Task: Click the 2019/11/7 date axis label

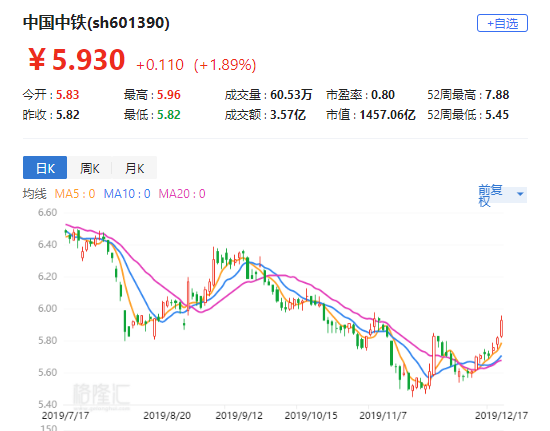Action: pos(383,416)
